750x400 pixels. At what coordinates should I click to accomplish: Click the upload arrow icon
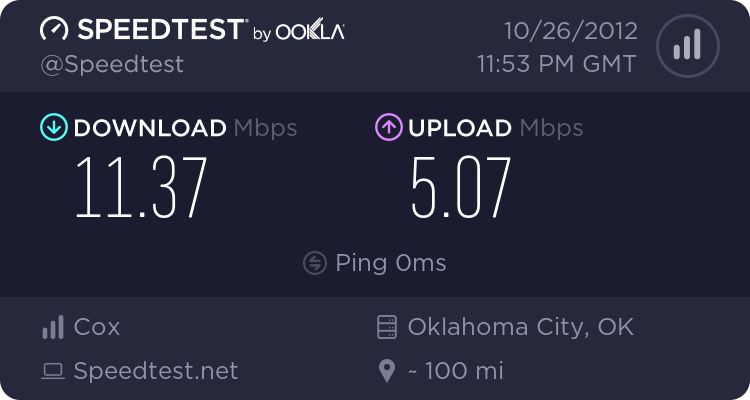tap(388, 128)
